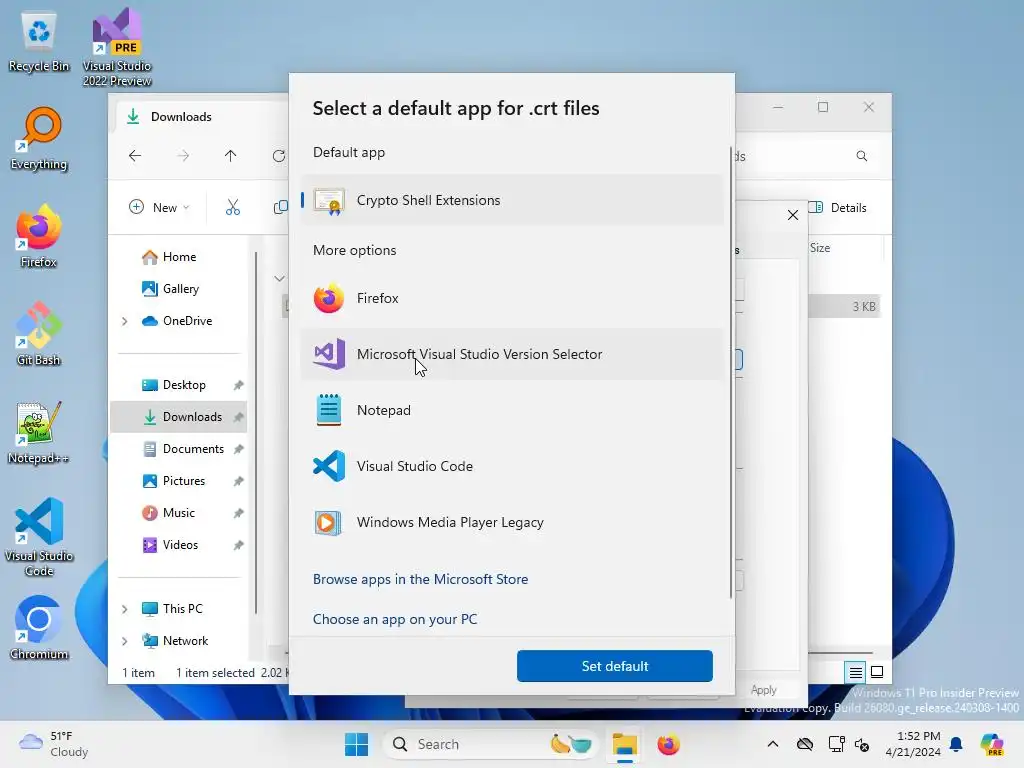This screenshot has width=1024, height=768.
Task: Expand the Network tree node
Action: (125, 641)
